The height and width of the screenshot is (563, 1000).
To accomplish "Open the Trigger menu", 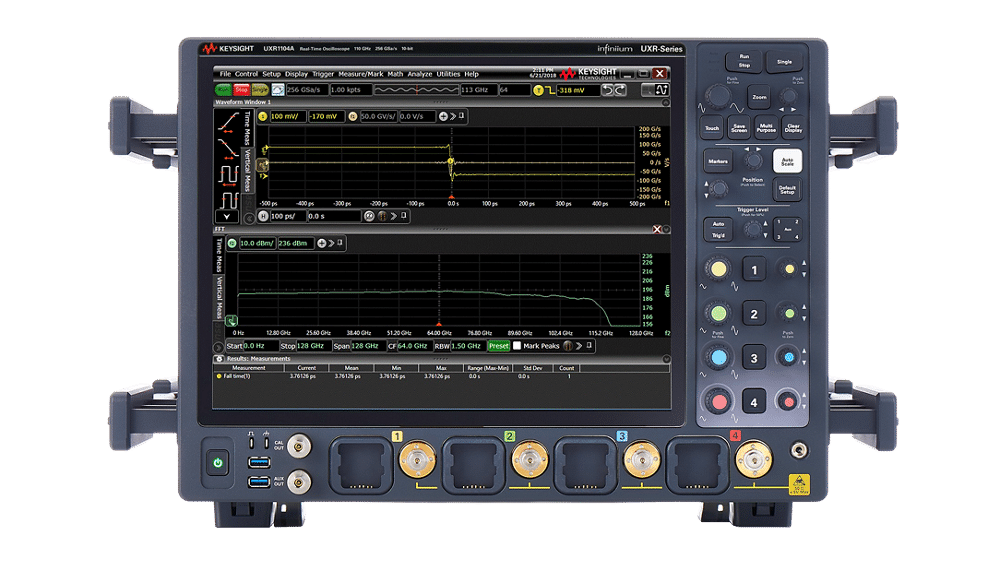I will [x=323, y=74].
